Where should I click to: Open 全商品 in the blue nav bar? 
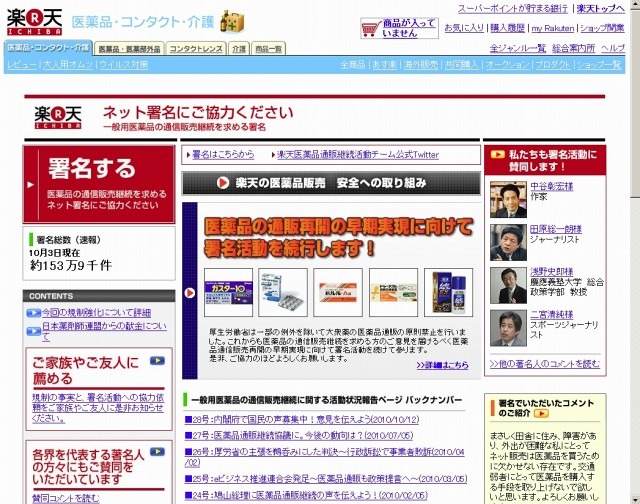353,65
